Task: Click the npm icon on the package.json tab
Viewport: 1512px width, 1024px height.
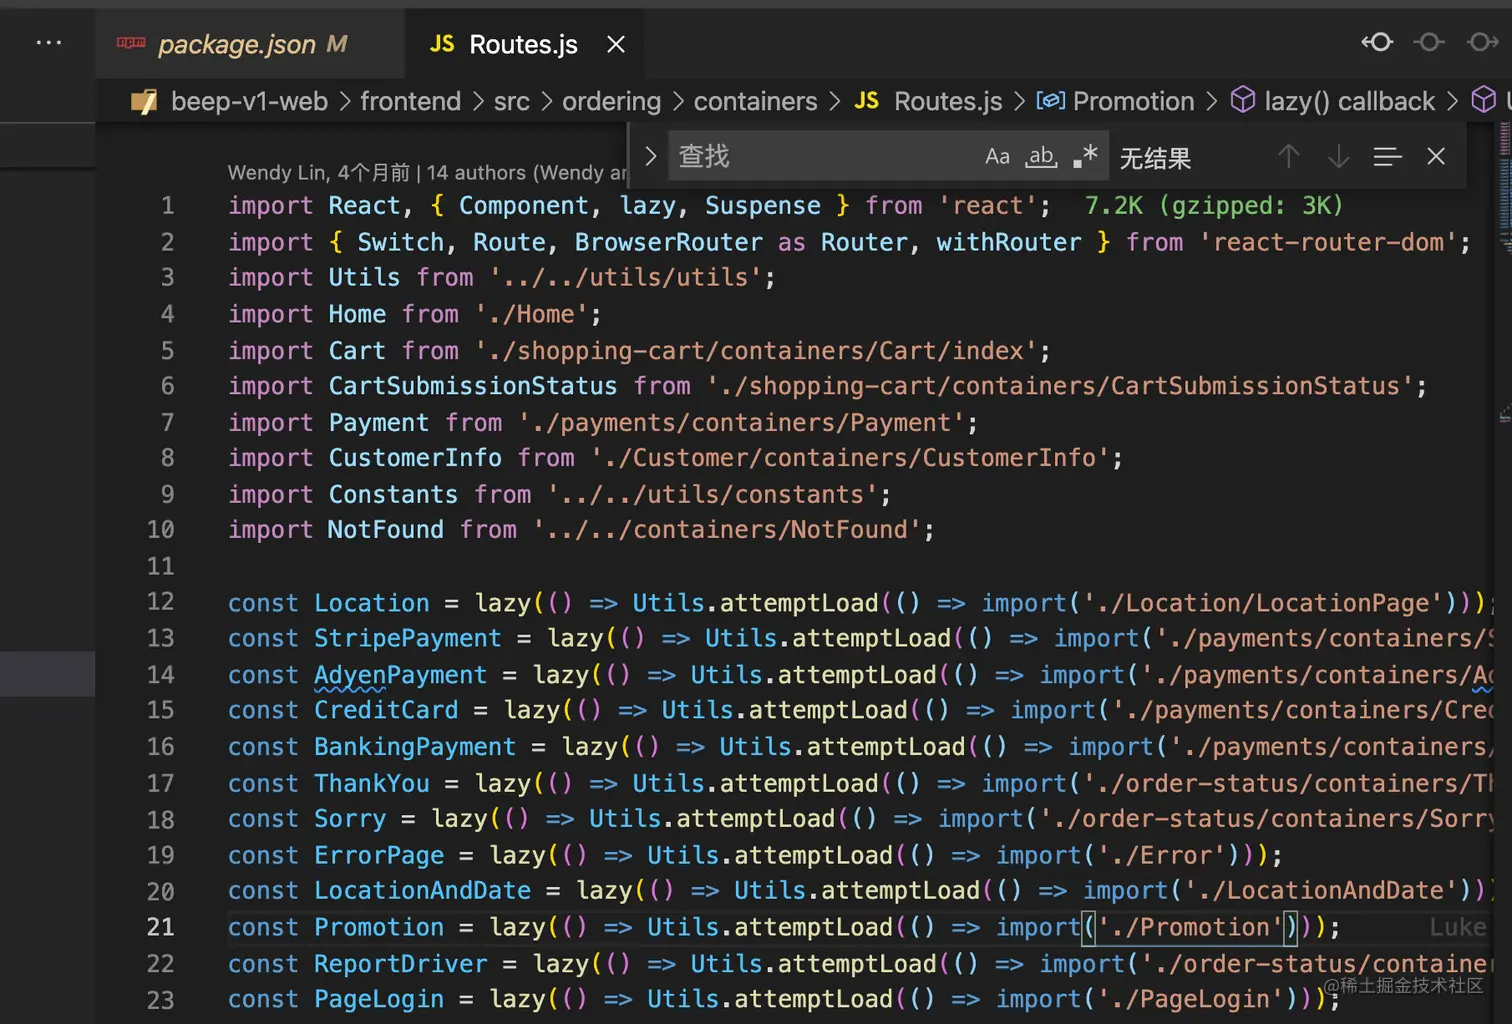Action: click(131, 43)
